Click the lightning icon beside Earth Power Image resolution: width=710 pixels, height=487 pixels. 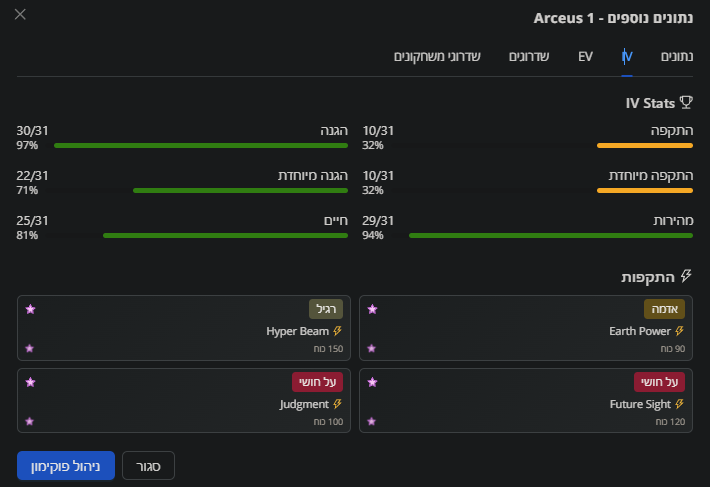point(680,331)
